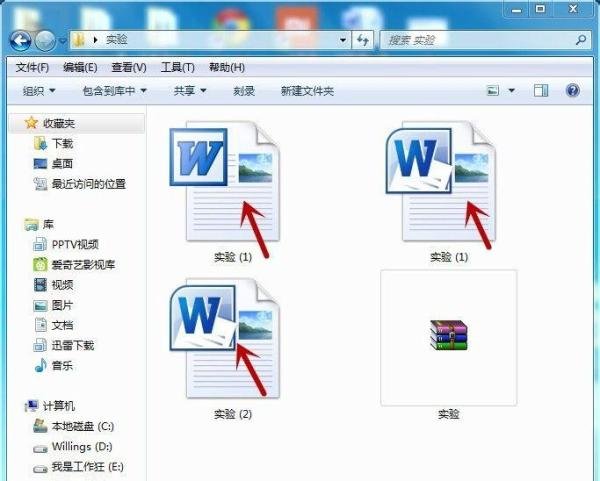Viewport: 600px width, 481px height.
Task: Select the new-style Word file 实验 (1) at right
Action: click(x=441, y=181)
